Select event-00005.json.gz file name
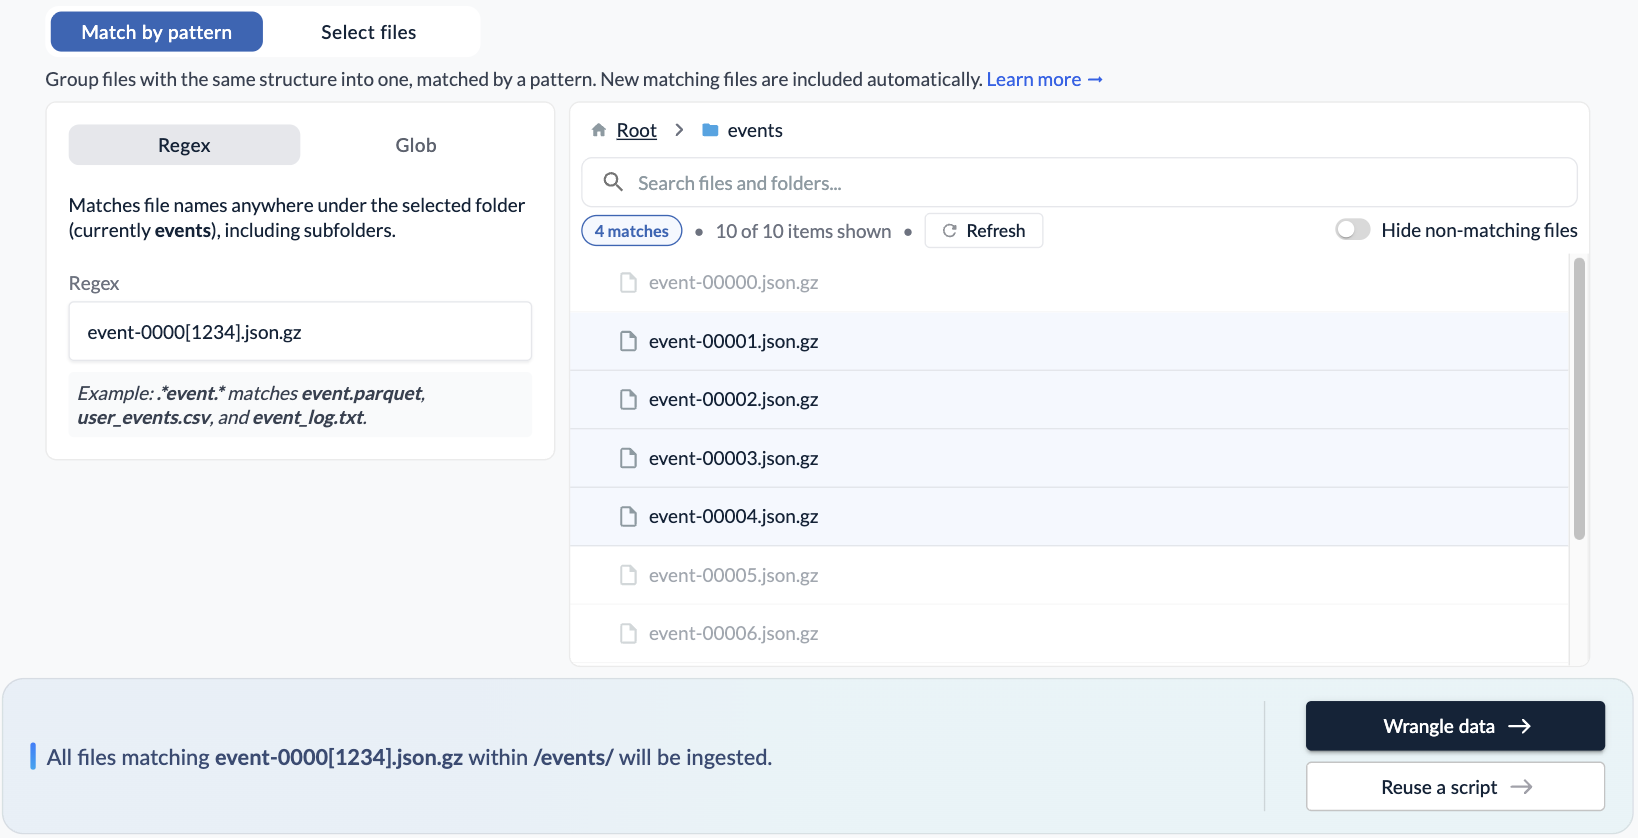This screenshot has width=1638, height=838. [733, 575]
